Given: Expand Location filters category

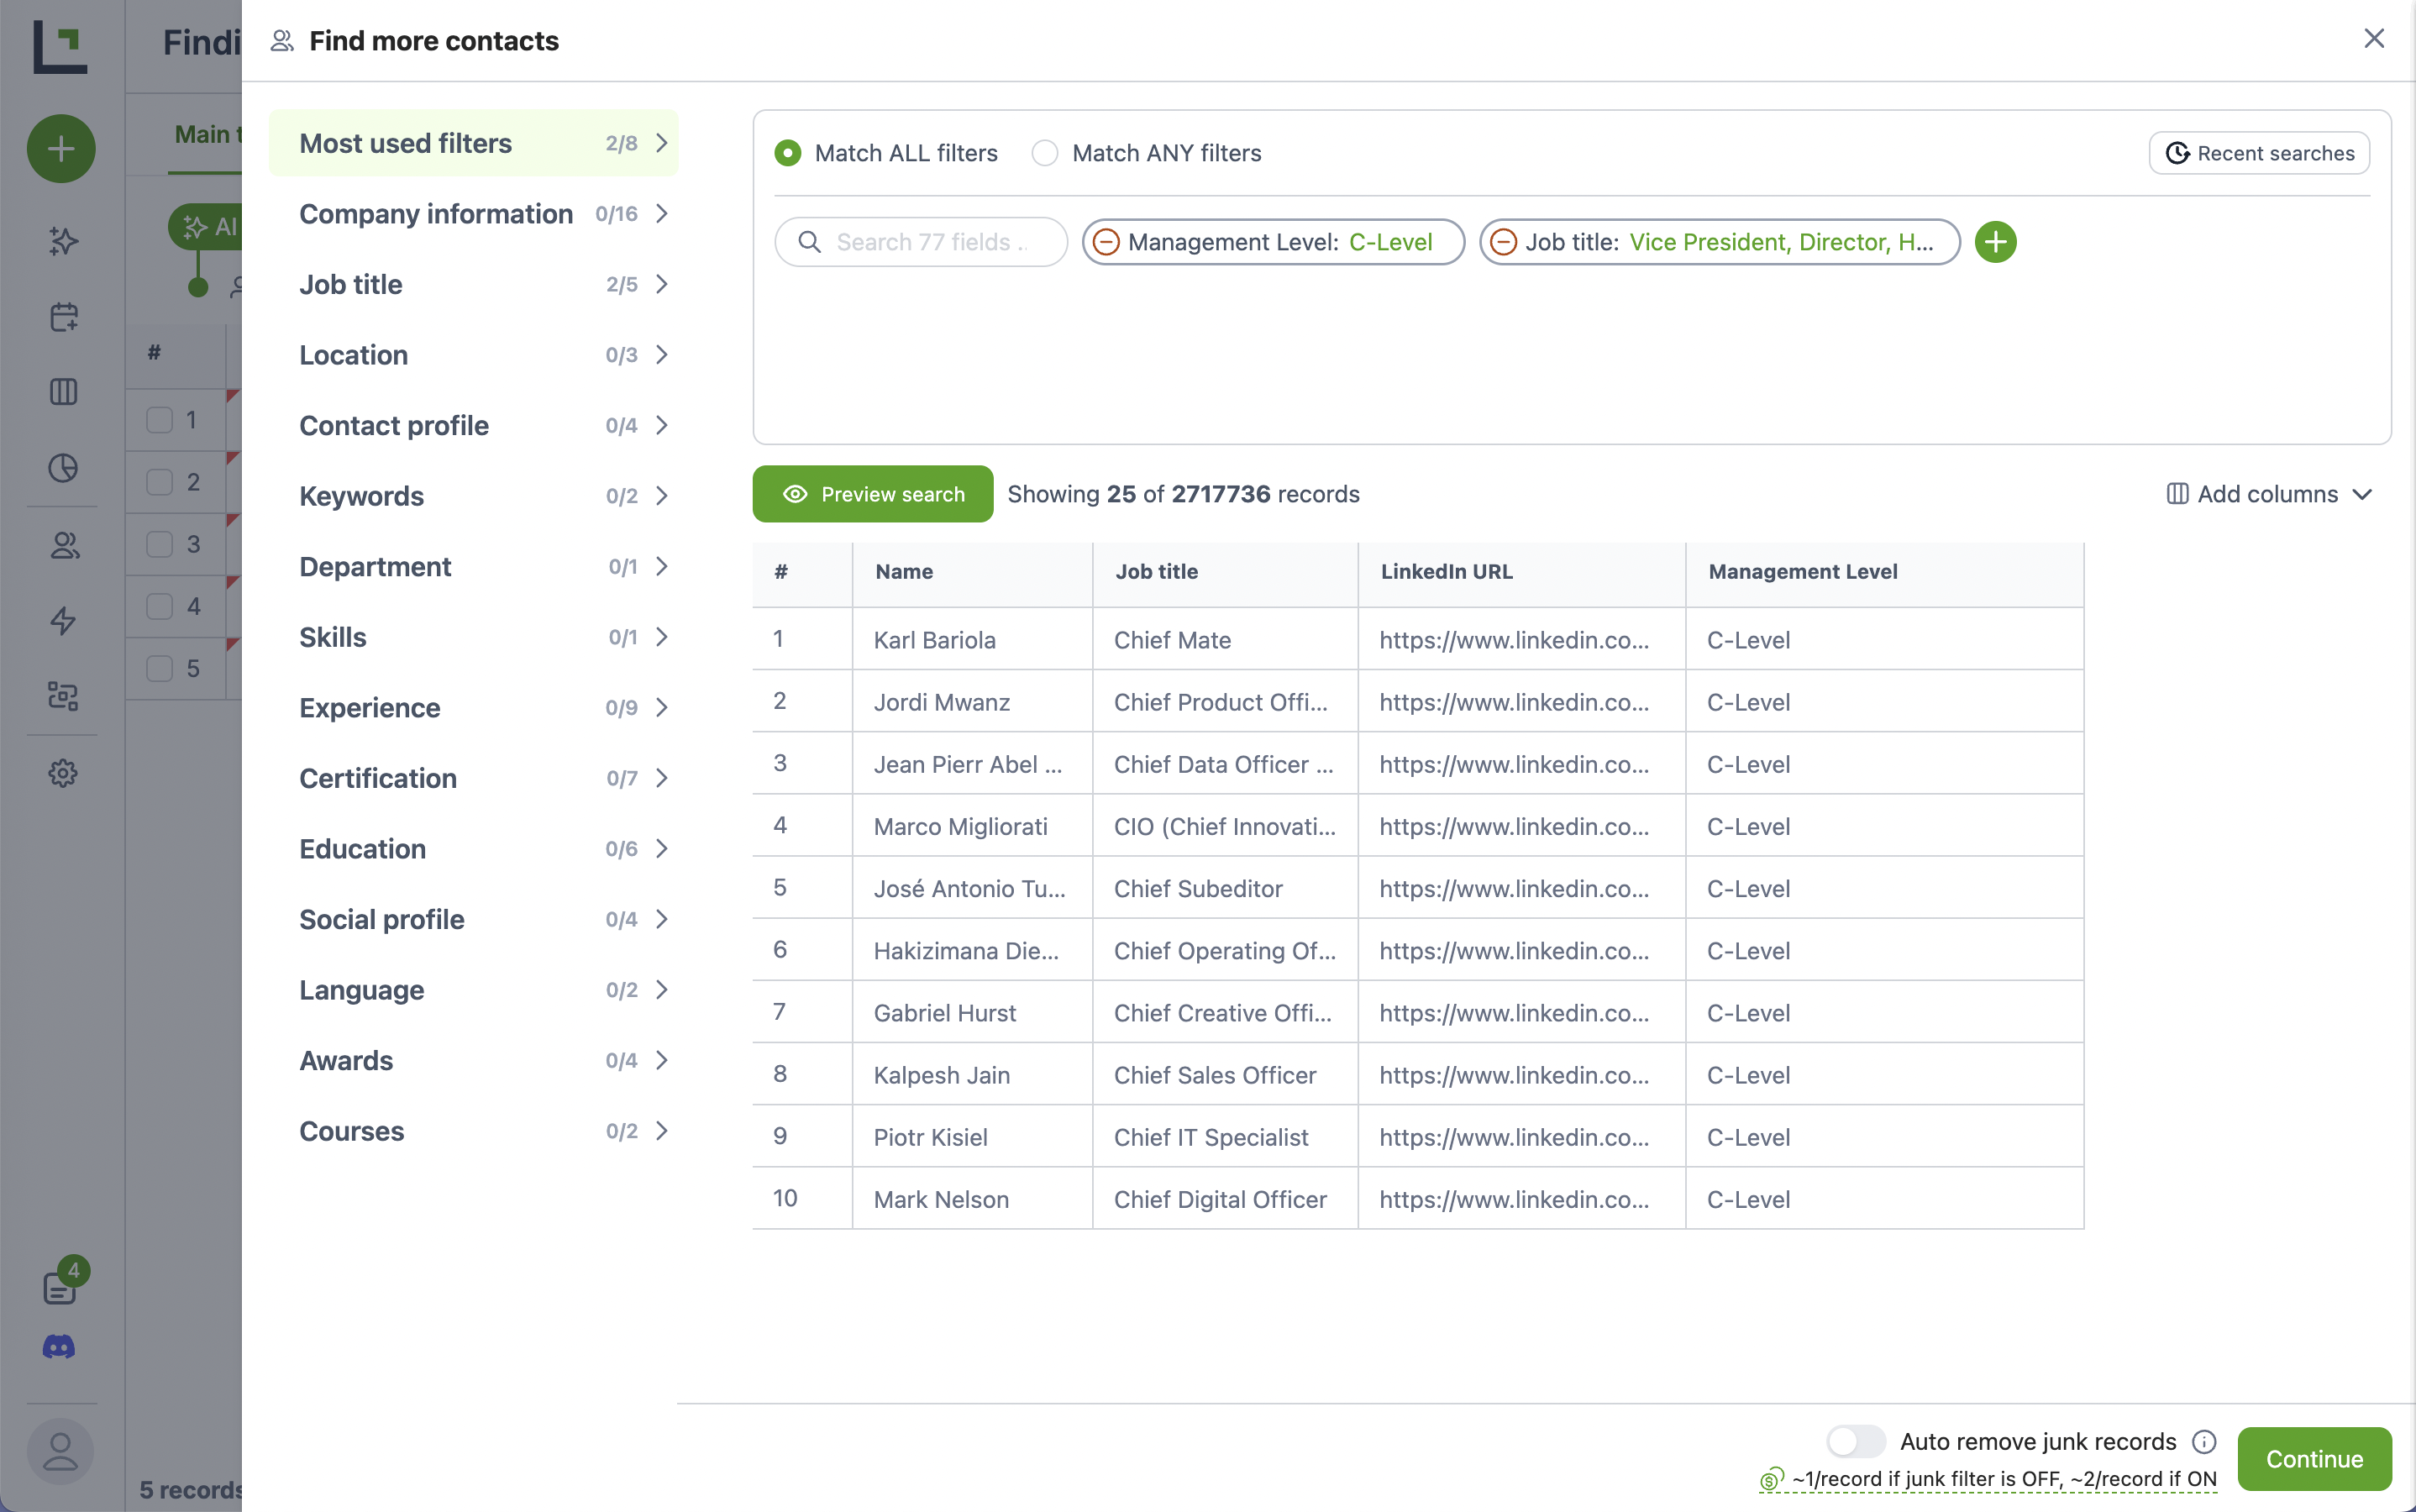Looking at the screenshot, I should click(474, 355).
